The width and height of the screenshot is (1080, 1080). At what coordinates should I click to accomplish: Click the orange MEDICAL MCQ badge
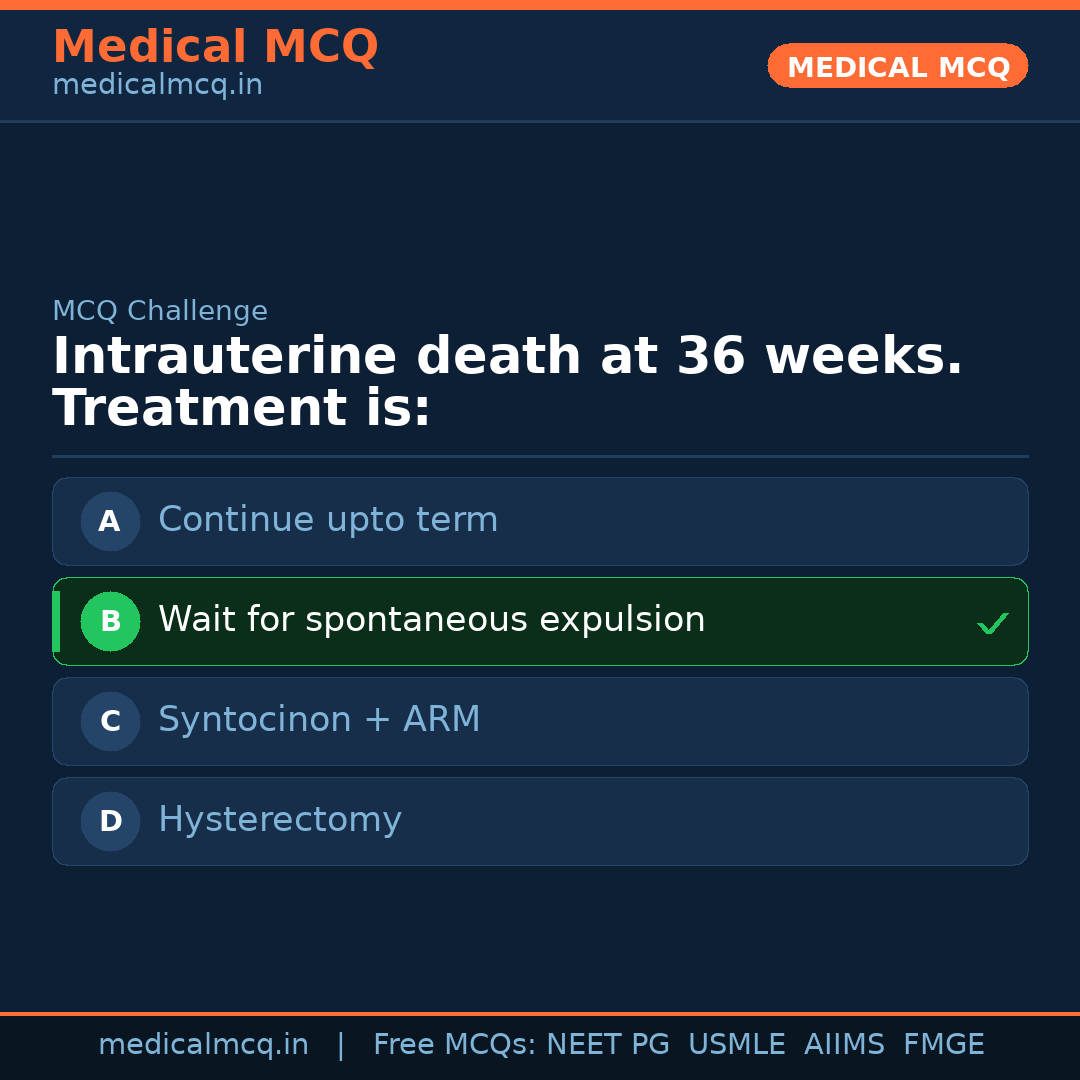point(897,67)
